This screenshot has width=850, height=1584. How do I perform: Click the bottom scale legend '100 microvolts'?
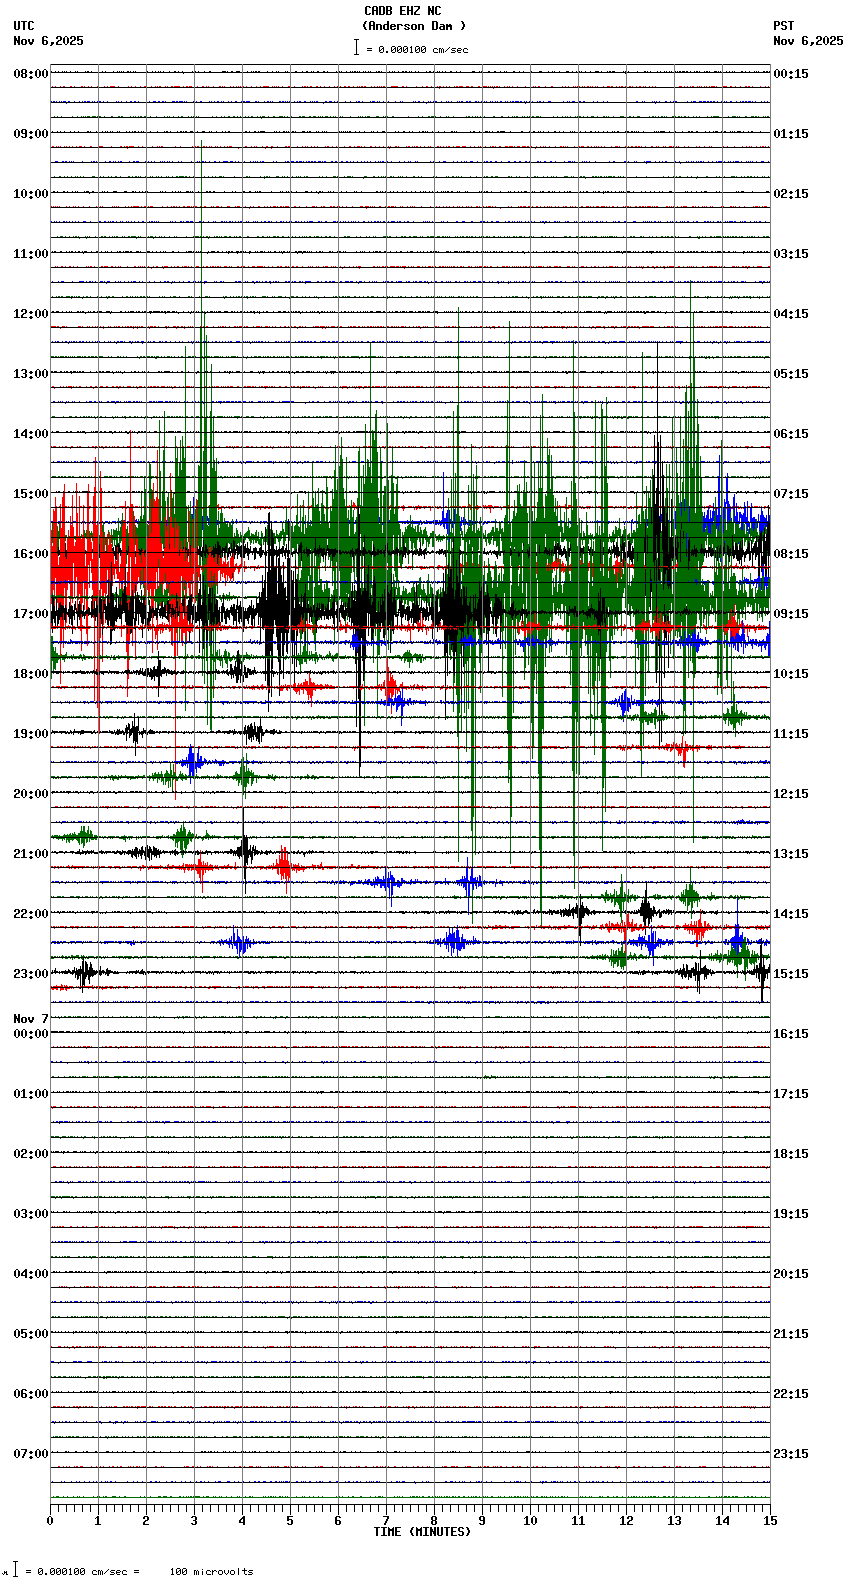[211, 1572]
